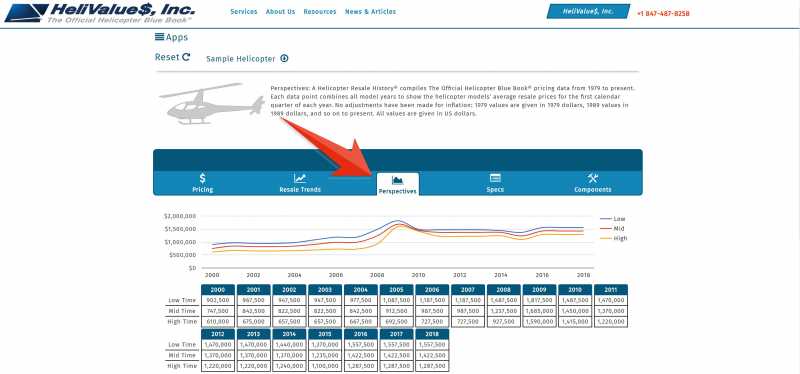Select the Pricing dollar sign icon
The width and height of the screenshot is (800, 374).
[x=203, y=178]
